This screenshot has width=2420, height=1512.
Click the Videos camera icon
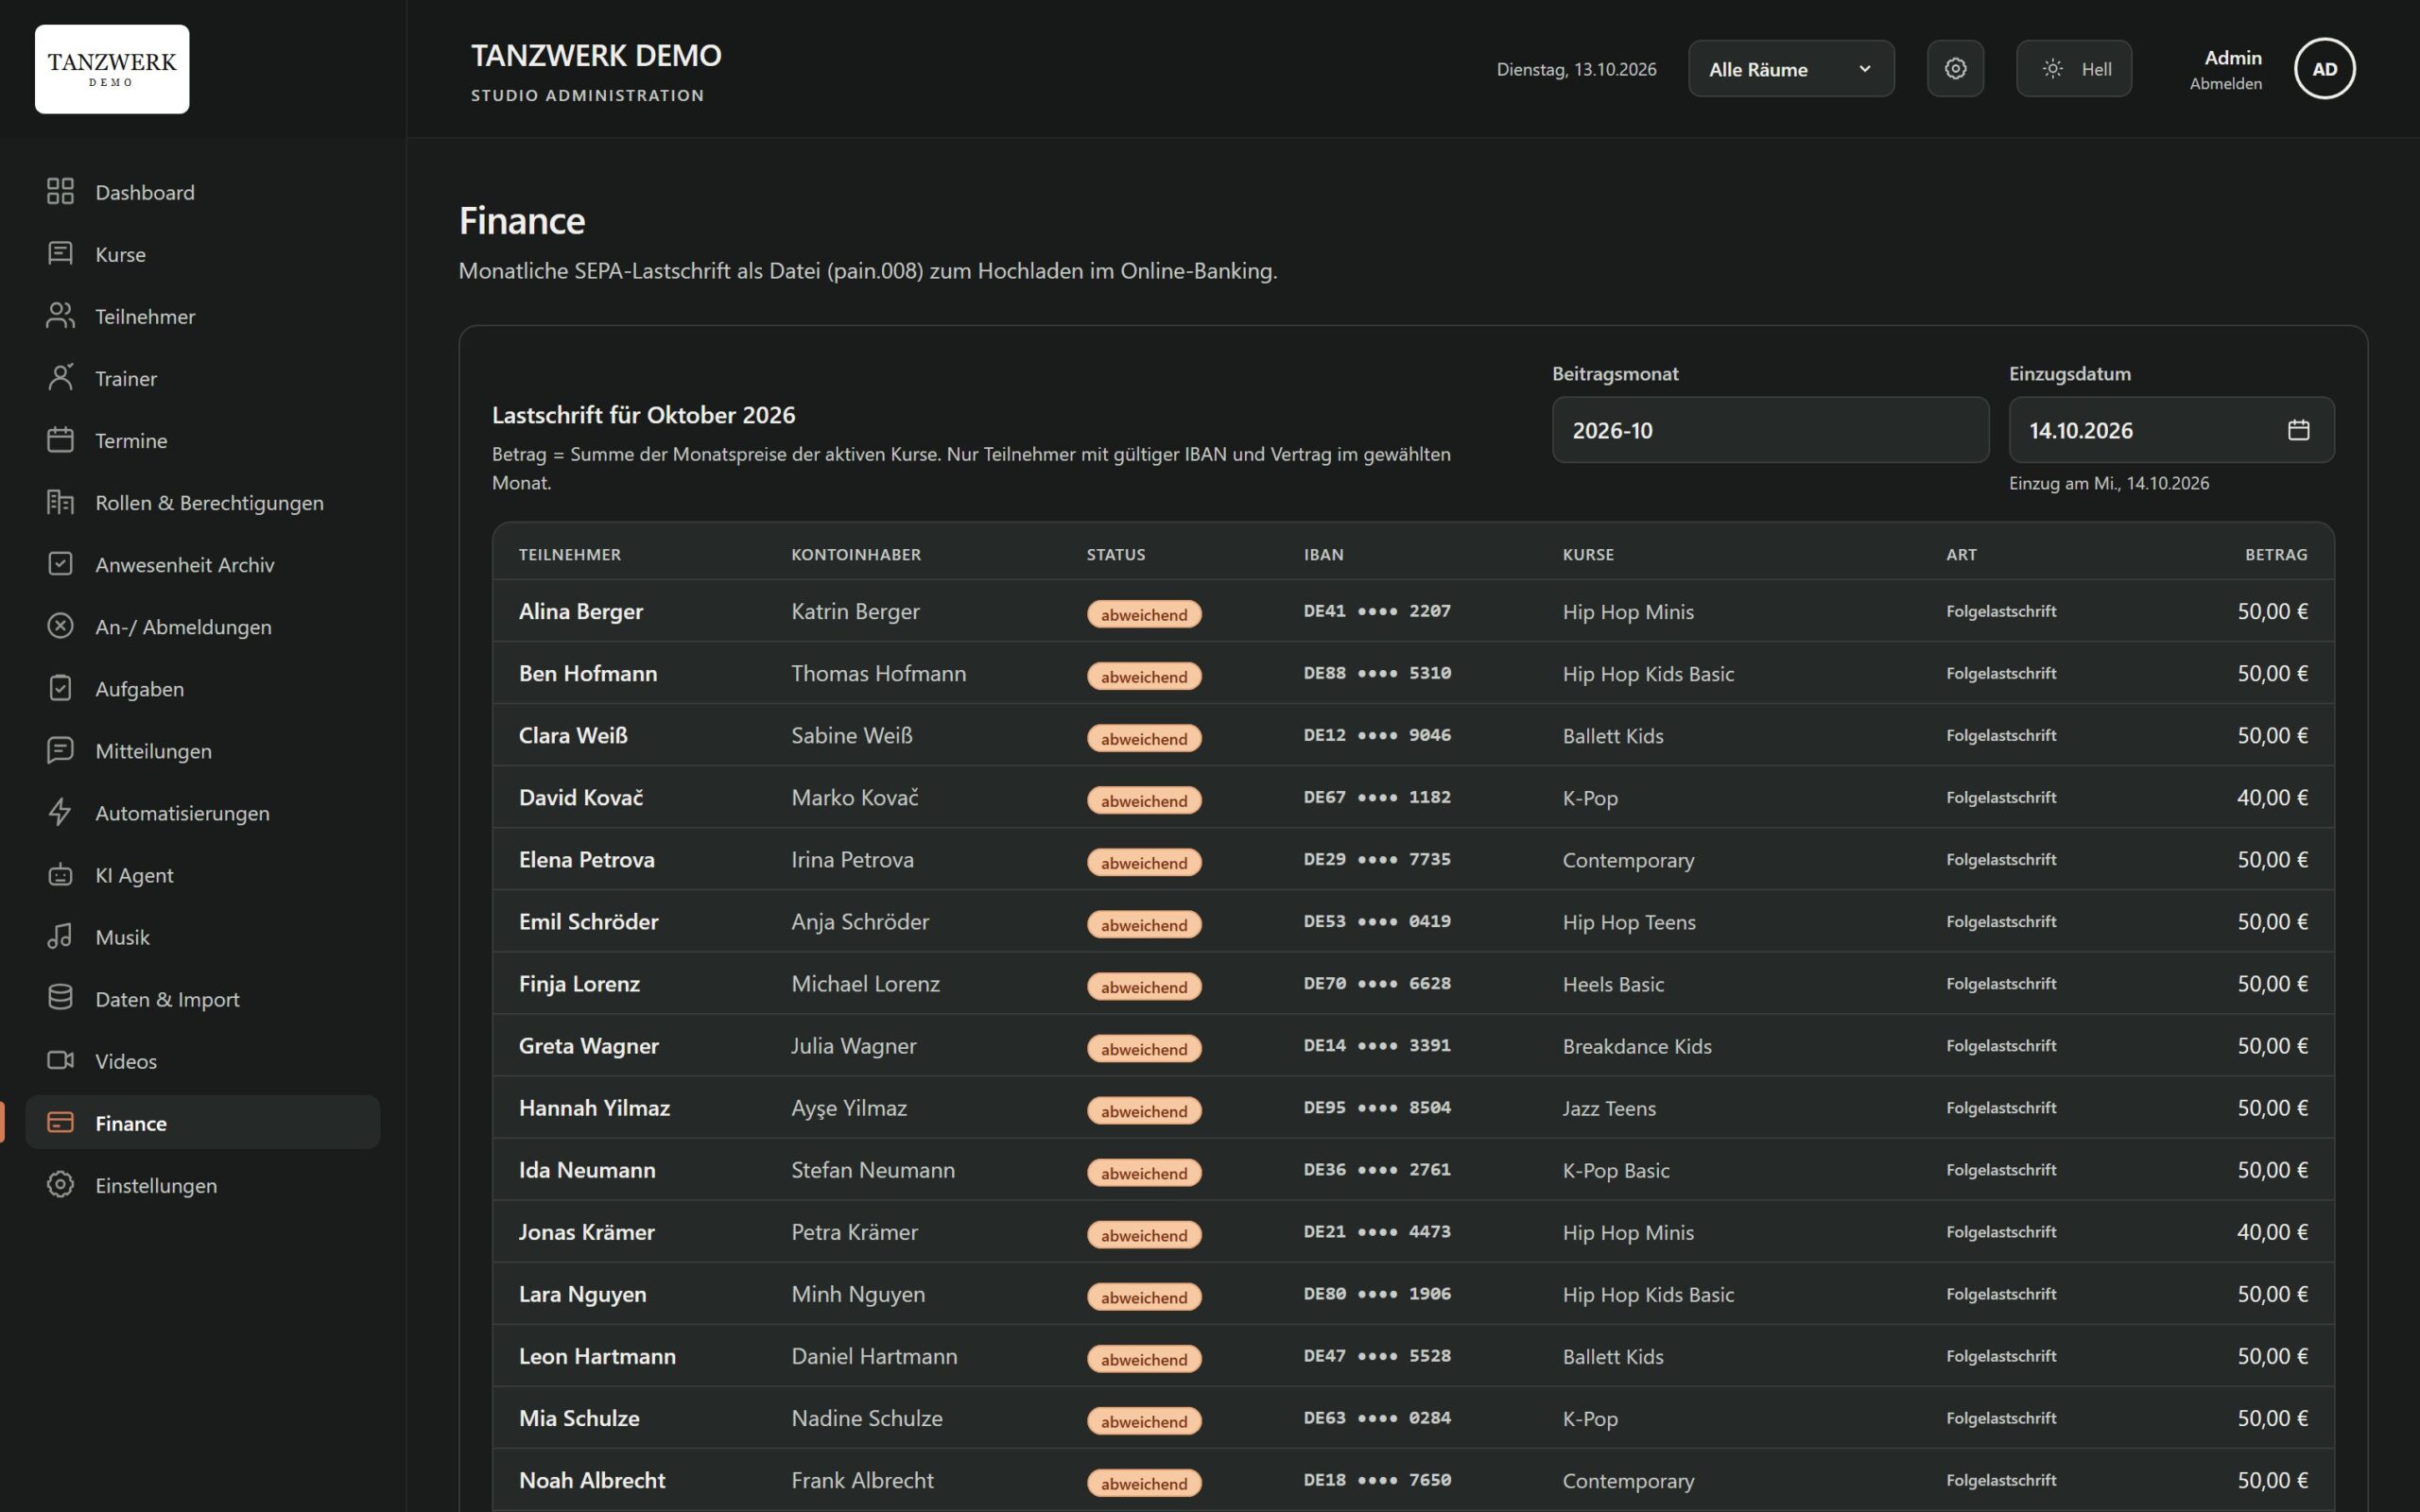[x=60, y=1060]
